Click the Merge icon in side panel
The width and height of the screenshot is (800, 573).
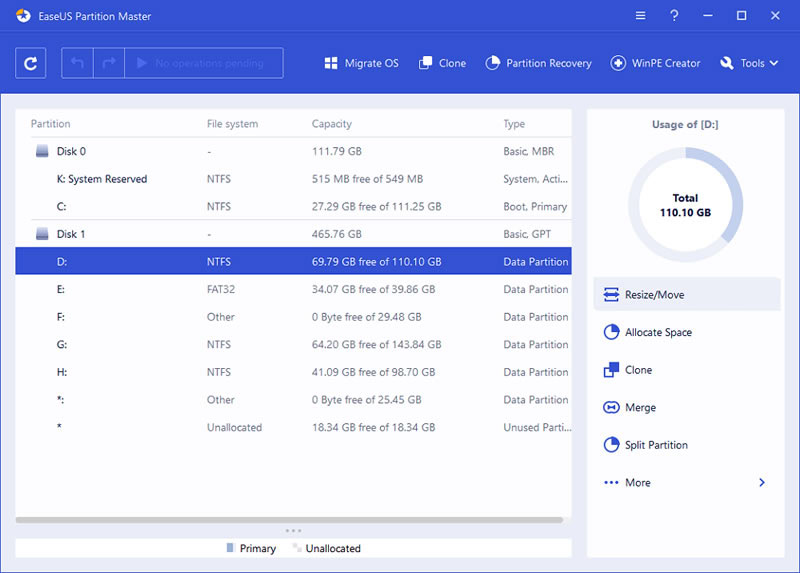[x=611, y=407]
